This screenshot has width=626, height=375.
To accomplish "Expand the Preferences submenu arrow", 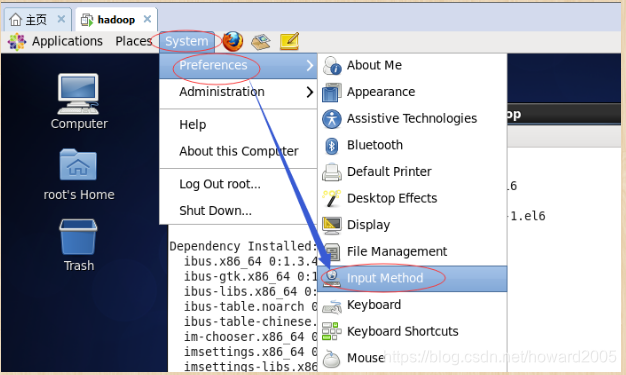I will coord(309,65).
